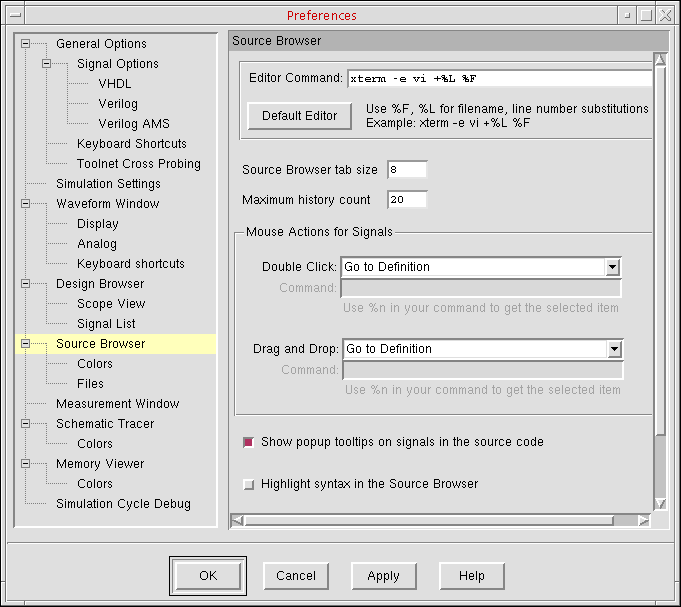681x607 pixels.
Task: Collapse the Waveform Window tree node
Action: tap(26, 204)
